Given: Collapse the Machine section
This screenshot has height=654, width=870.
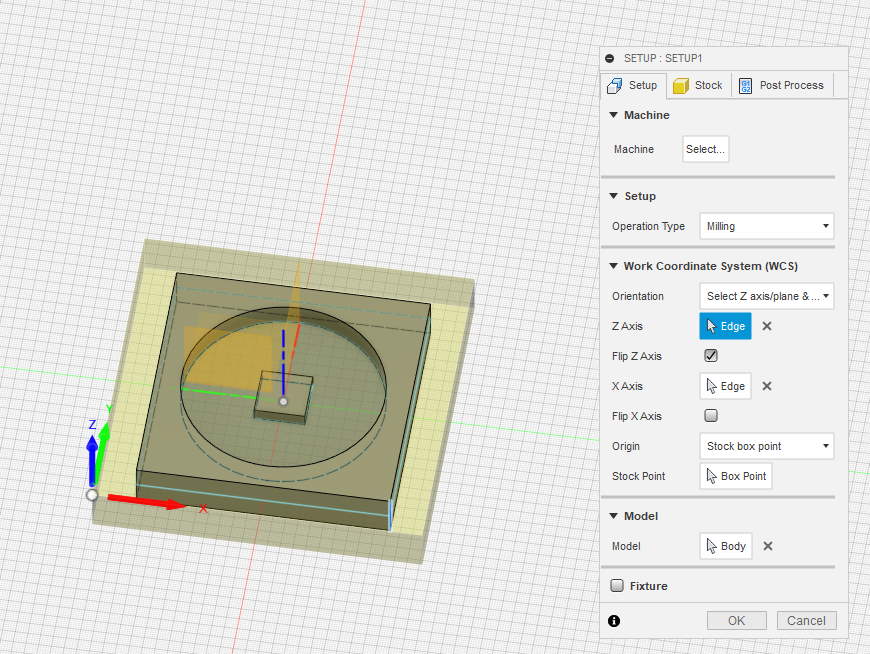Looking at the screenshot, I should [614, 115].
